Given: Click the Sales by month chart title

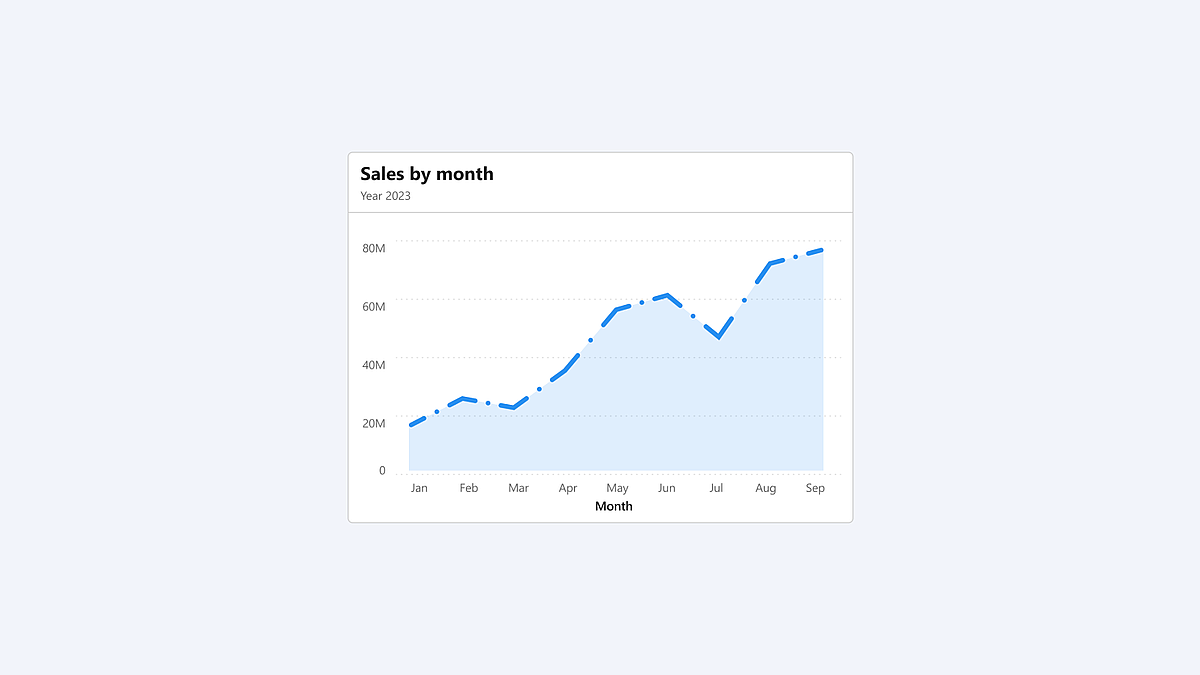Looking at the screenshot, I should pos(427,174).
